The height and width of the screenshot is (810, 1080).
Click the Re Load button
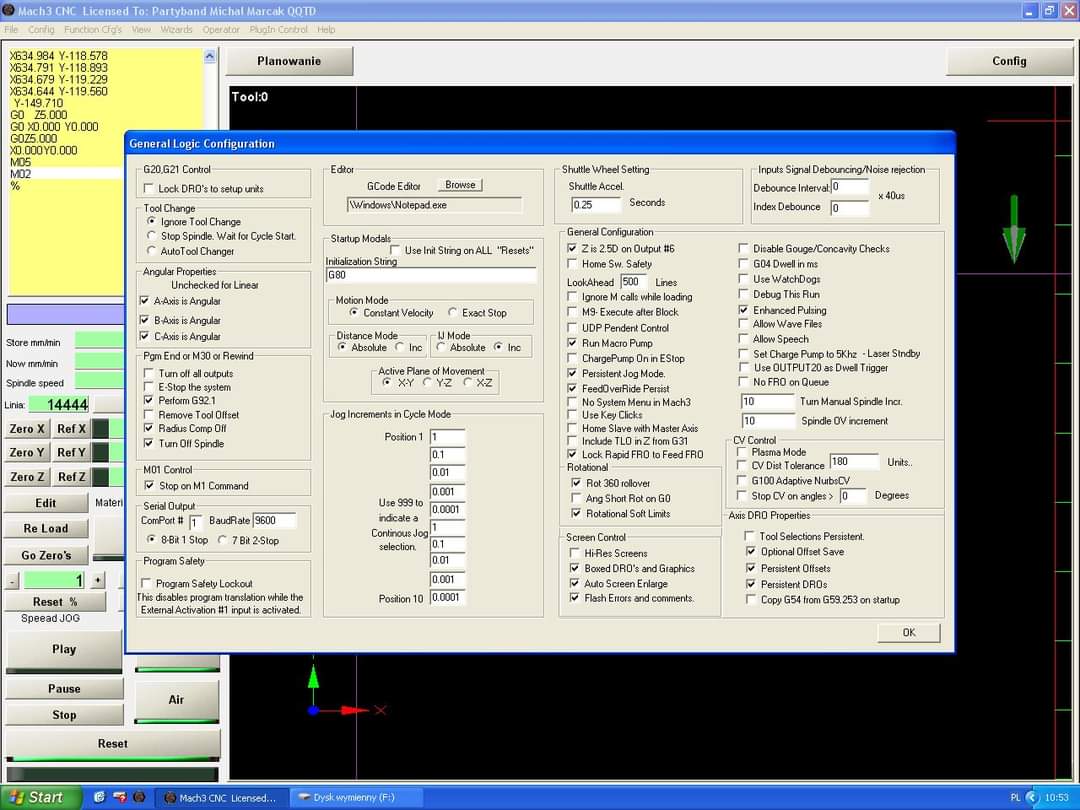click(x=46, y=528)
